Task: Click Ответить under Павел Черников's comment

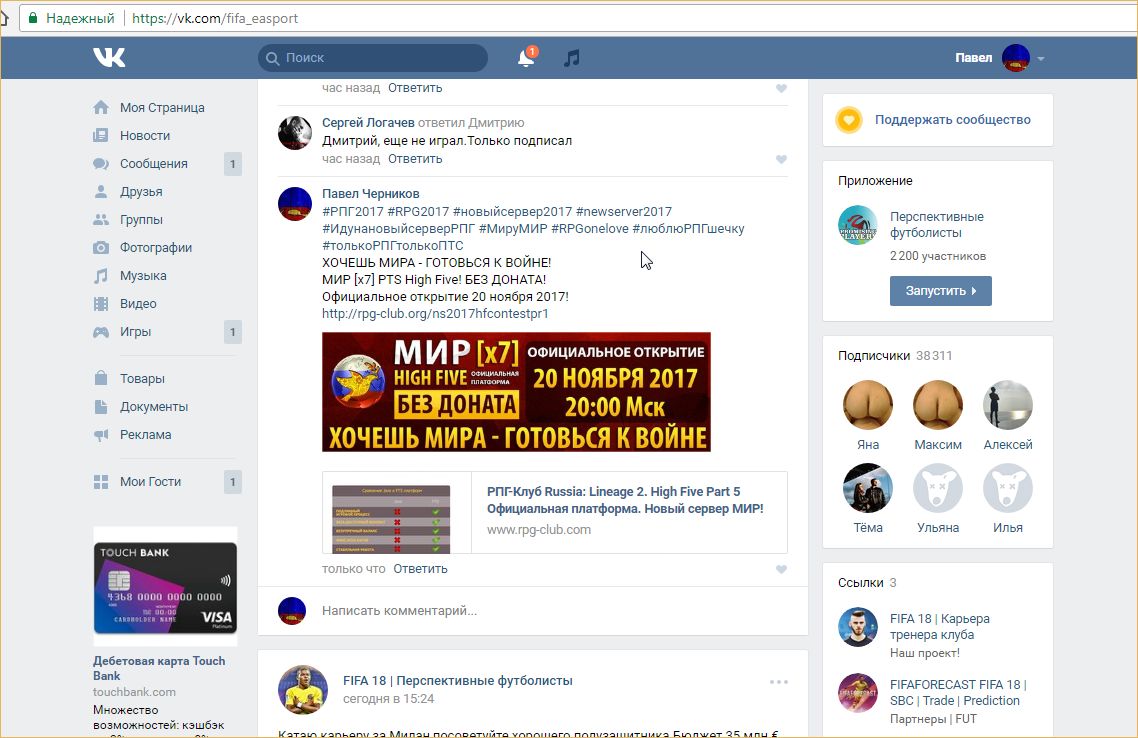Action: click(420, 569)
